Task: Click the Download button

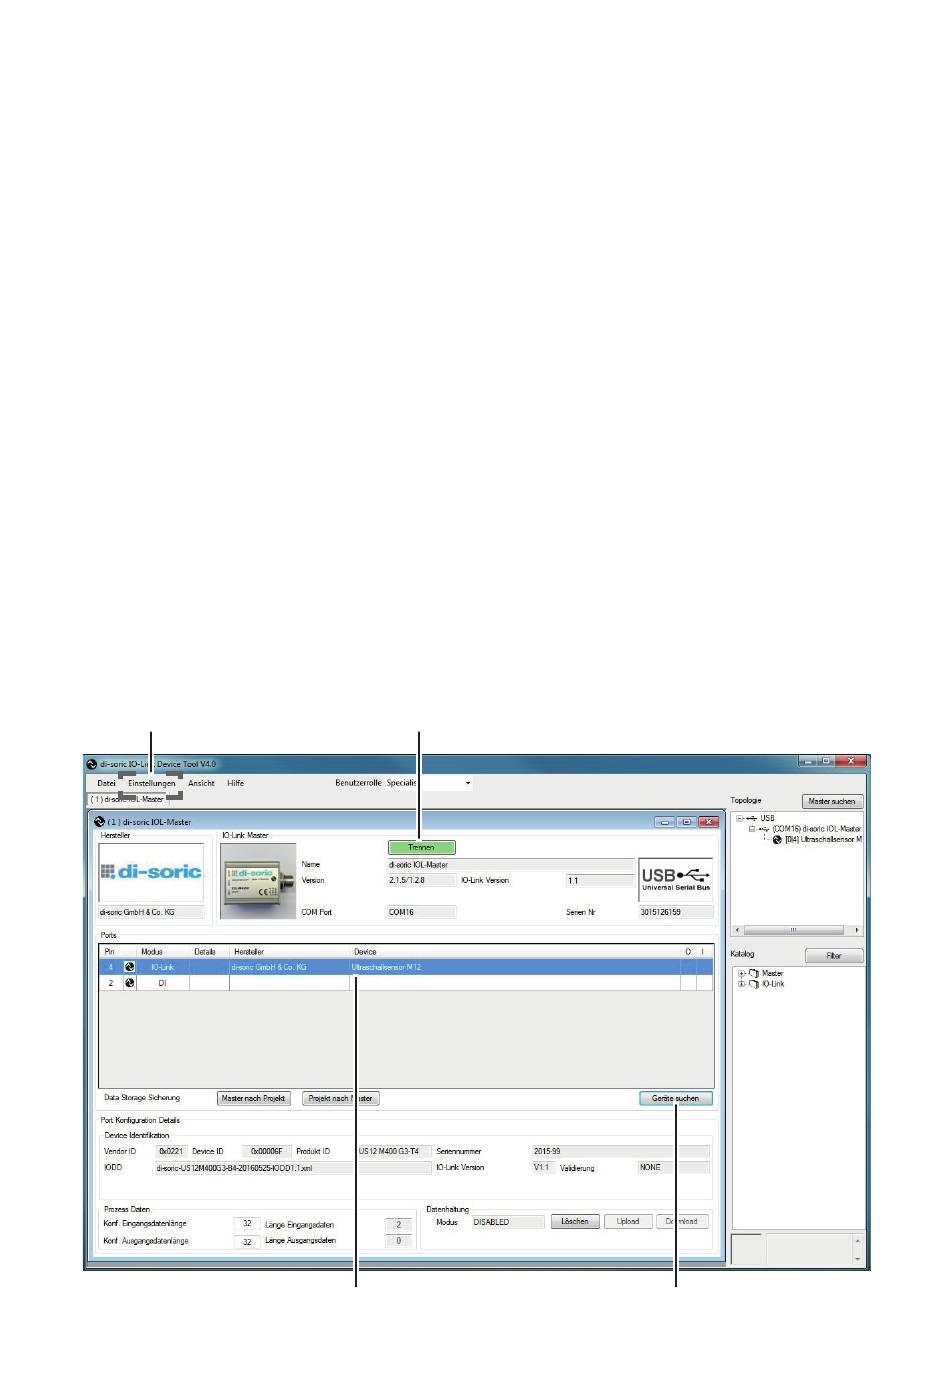Action: click(x=682, y=1222)
